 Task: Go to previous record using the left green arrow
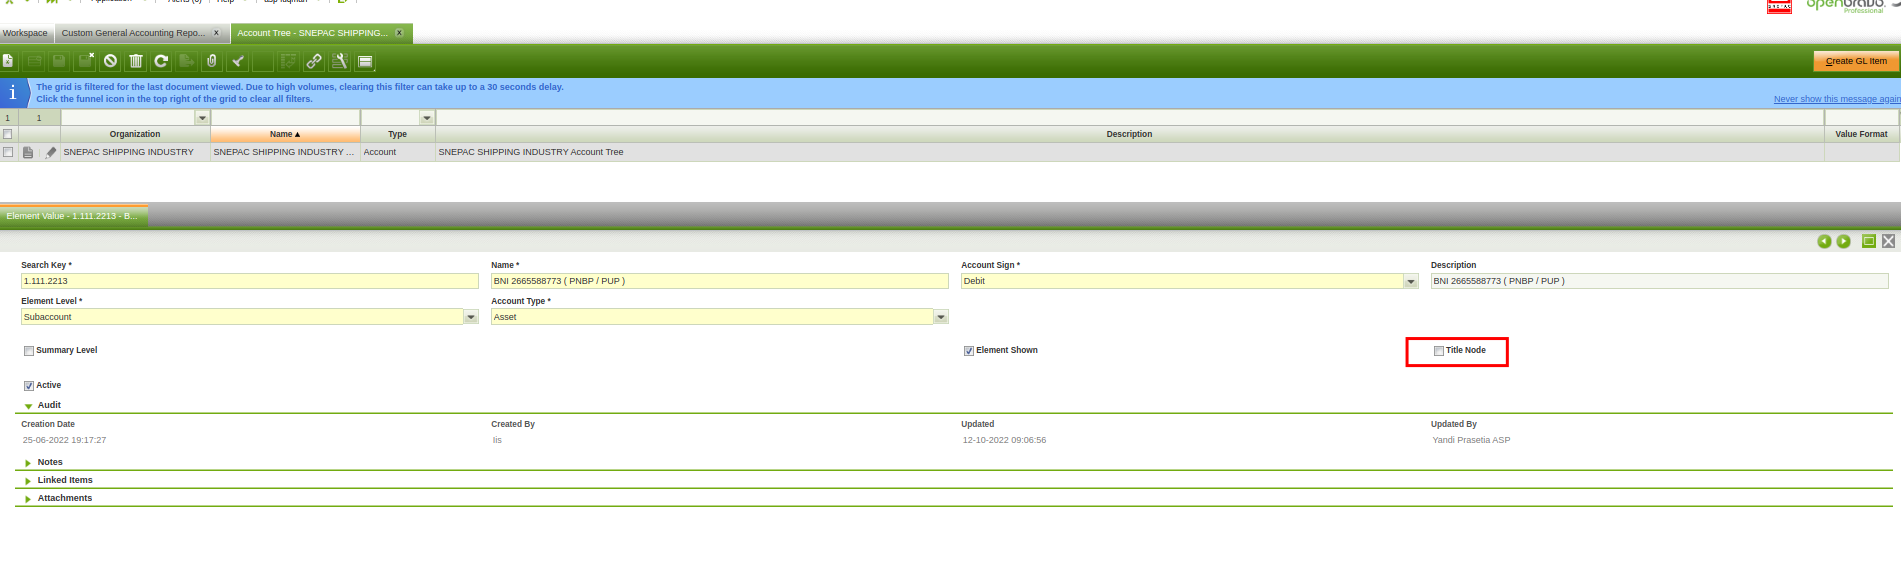[1824, 241]
